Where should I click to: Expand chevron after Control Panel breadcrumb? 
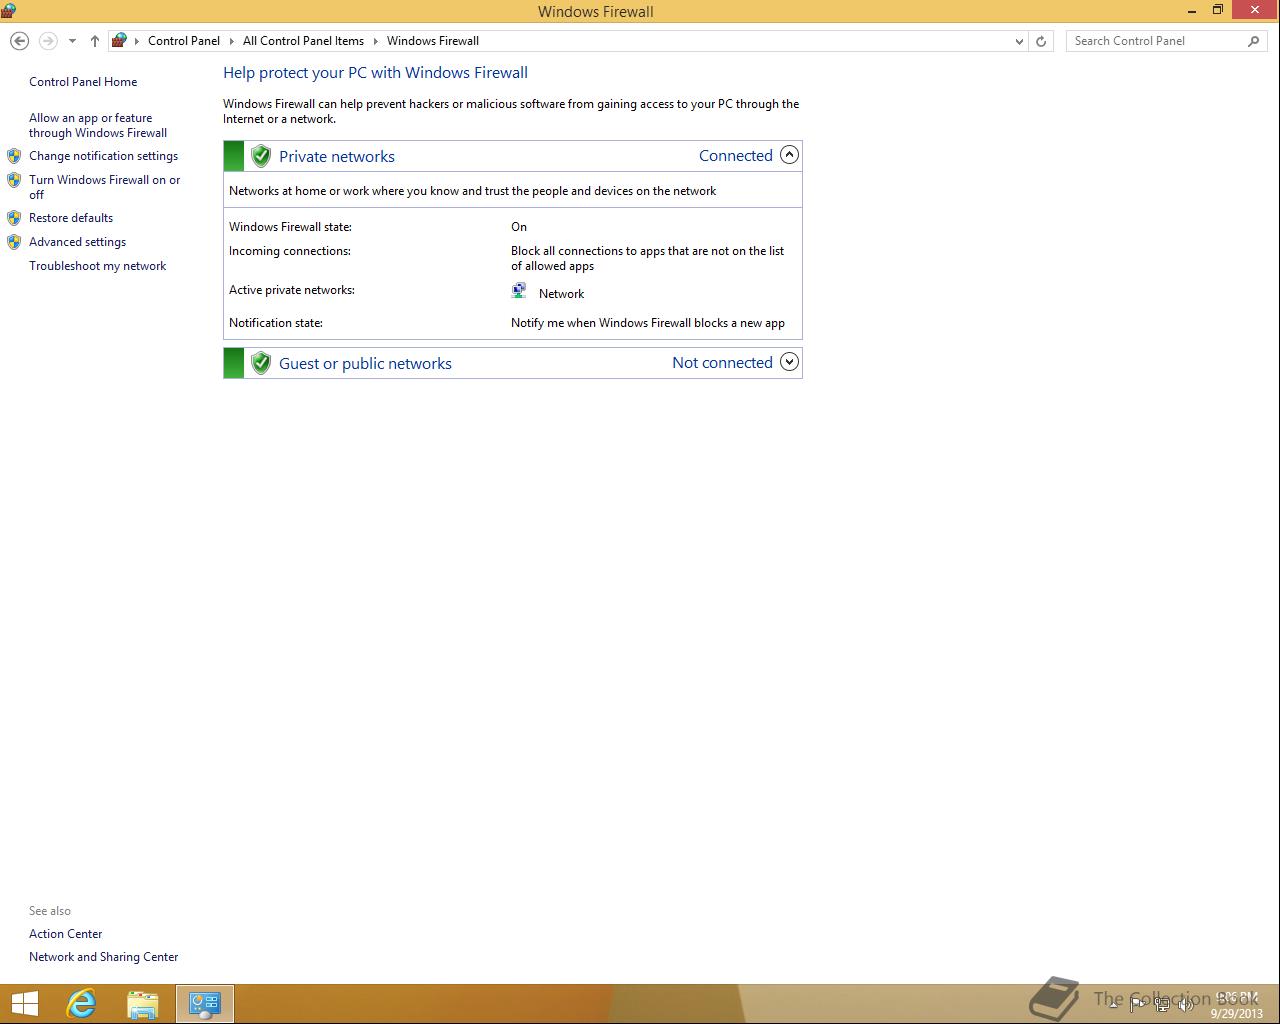click(231, 41)
